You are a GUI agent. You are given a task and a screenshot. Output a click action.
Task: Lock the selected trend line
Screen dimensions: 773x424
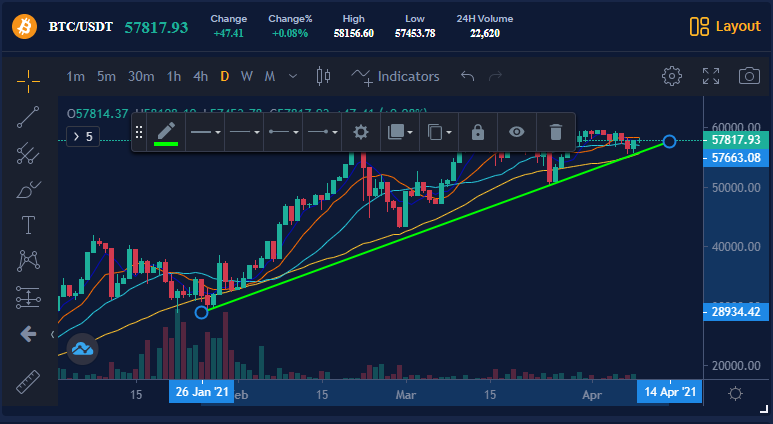tap(478, 132)
